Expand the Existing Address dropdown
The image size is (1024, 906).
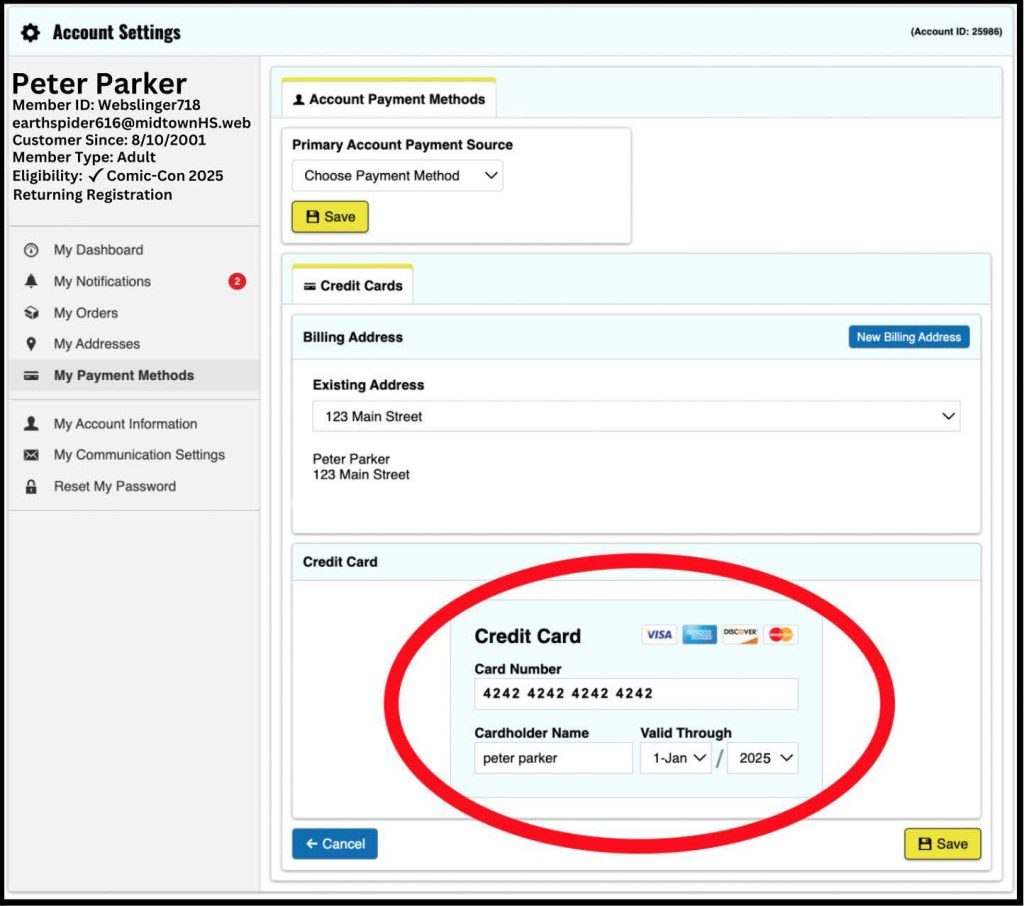pyautogui.click(x=636, y=416)
